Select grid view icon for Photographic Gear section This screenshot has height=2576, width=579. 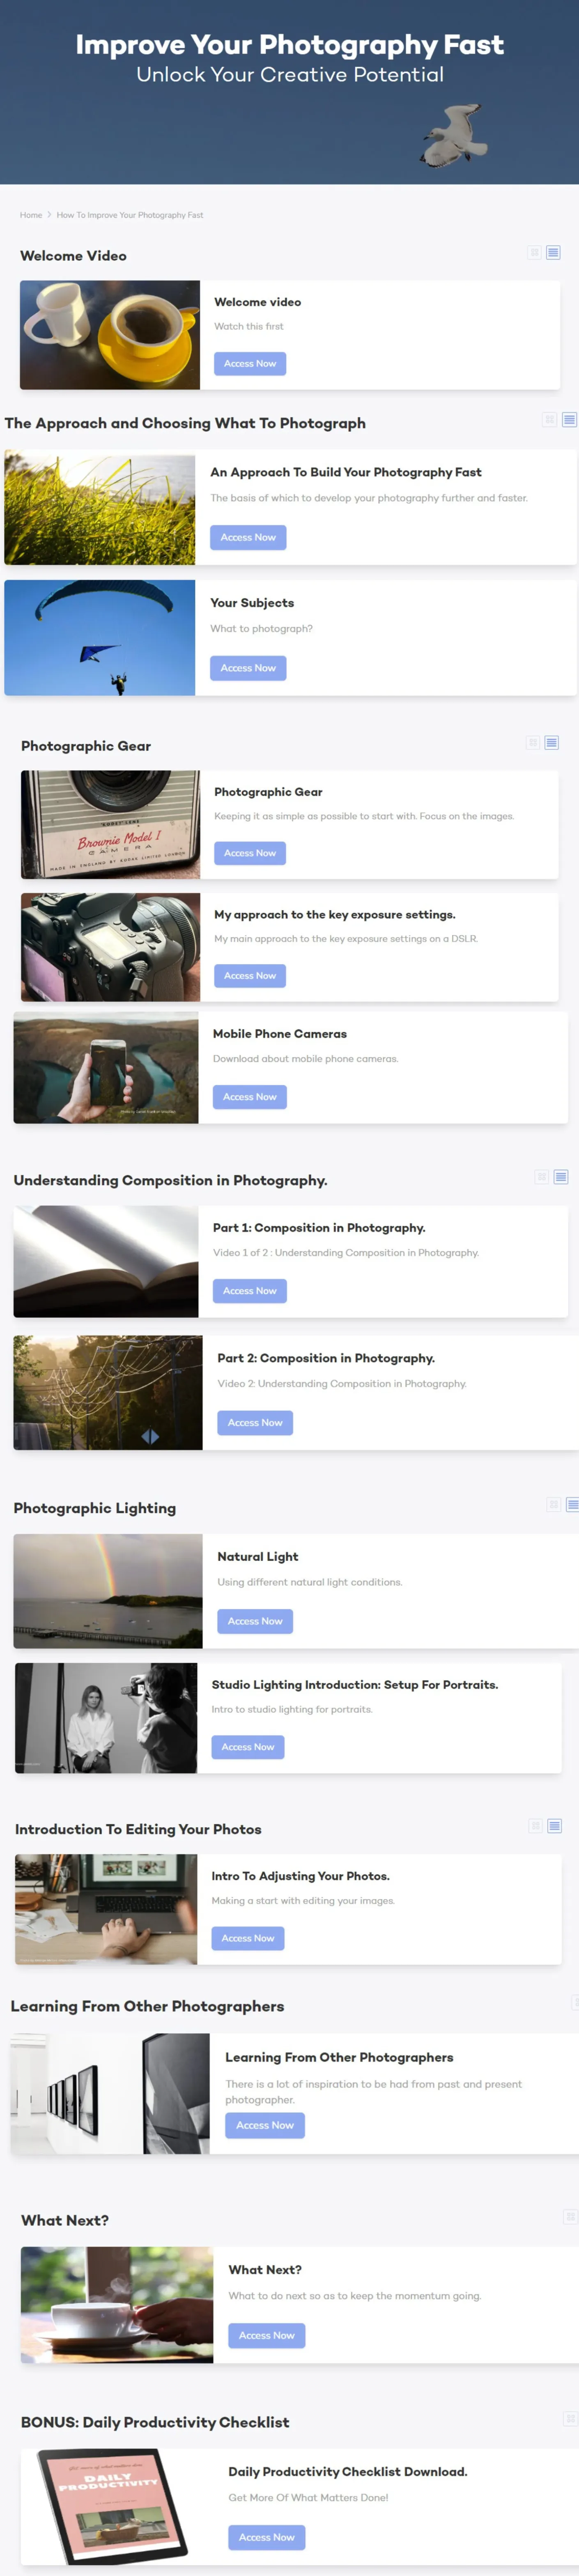tap(533, 743)
